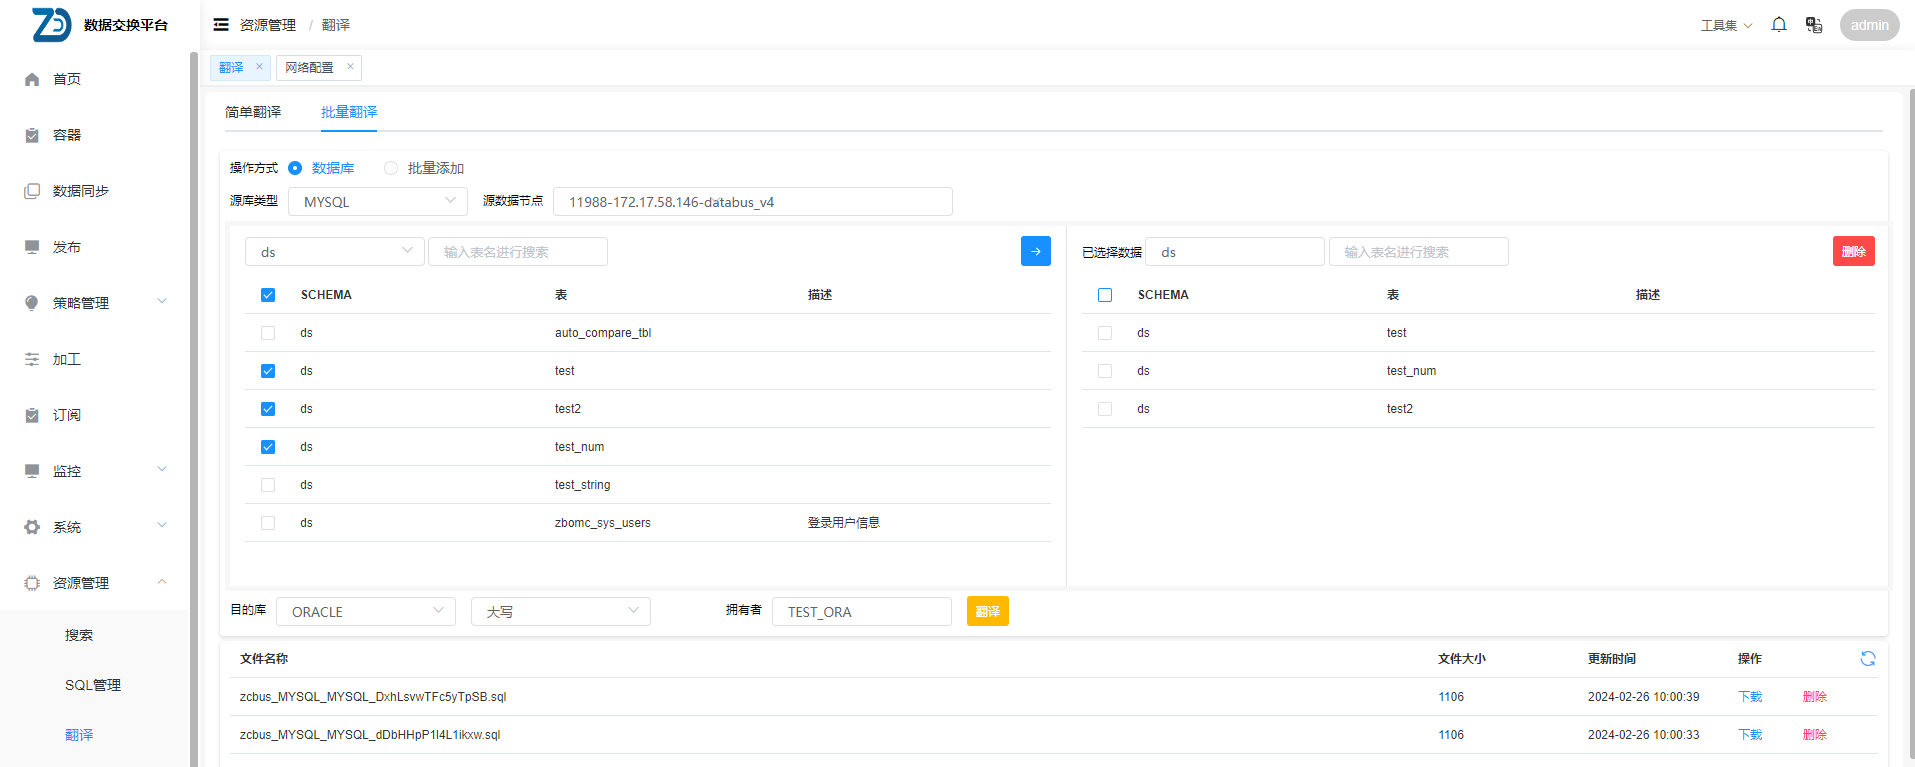Select the 批量添加 radio option
This screenshot has width=1915, height=767.
[x=391, y=168]
